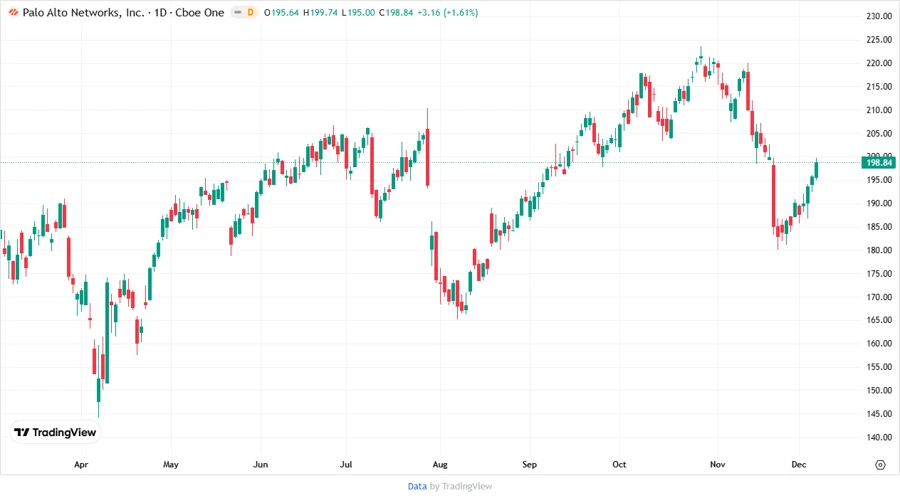Click the 145.00 price axis label

point(879,414)
